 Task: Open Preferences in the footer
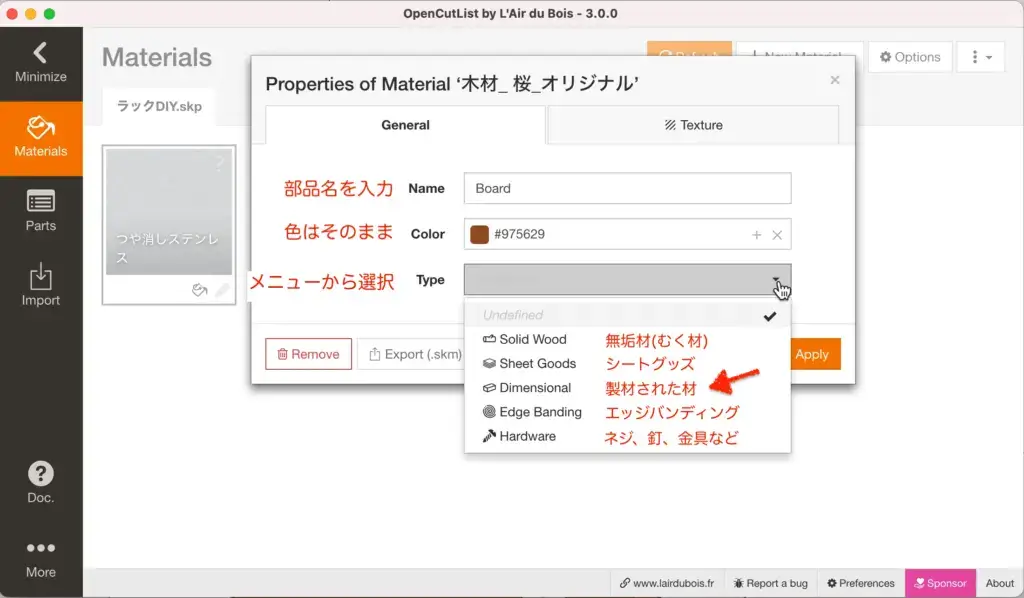[861, 583]
